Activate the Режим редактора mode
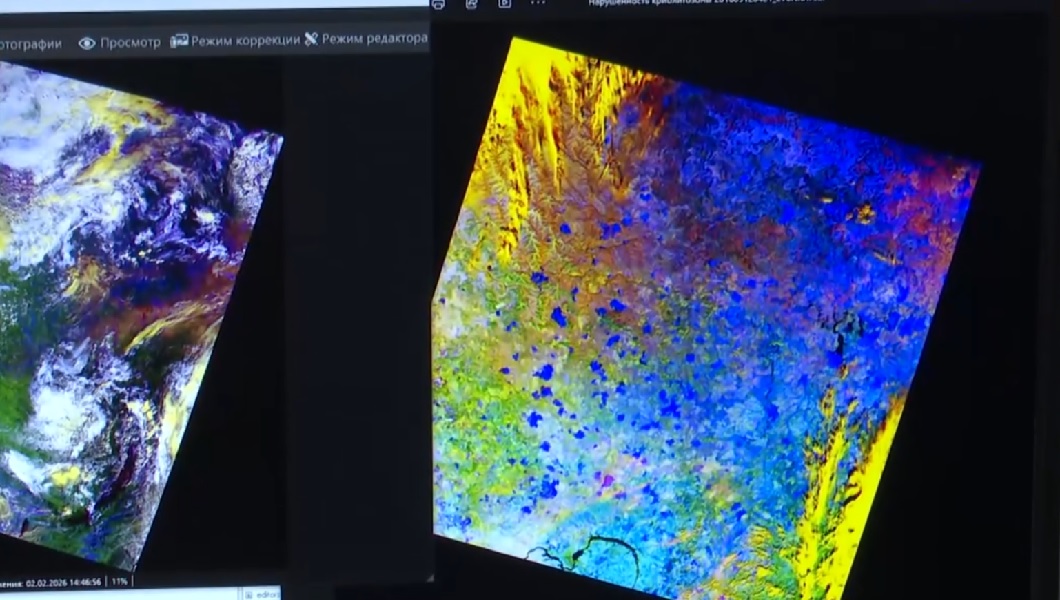Screen dimensions: 1060x600 point(374,39)
